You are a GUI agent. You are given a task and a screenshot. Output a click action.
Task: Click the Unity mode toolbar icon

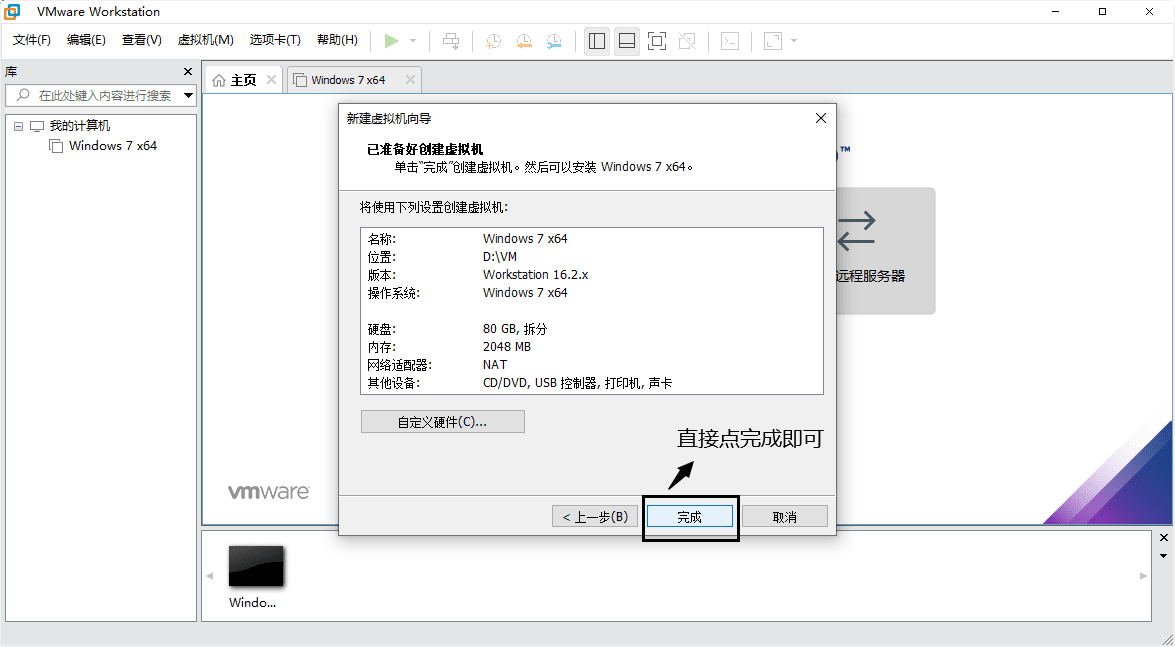click(x=686, y=40)
